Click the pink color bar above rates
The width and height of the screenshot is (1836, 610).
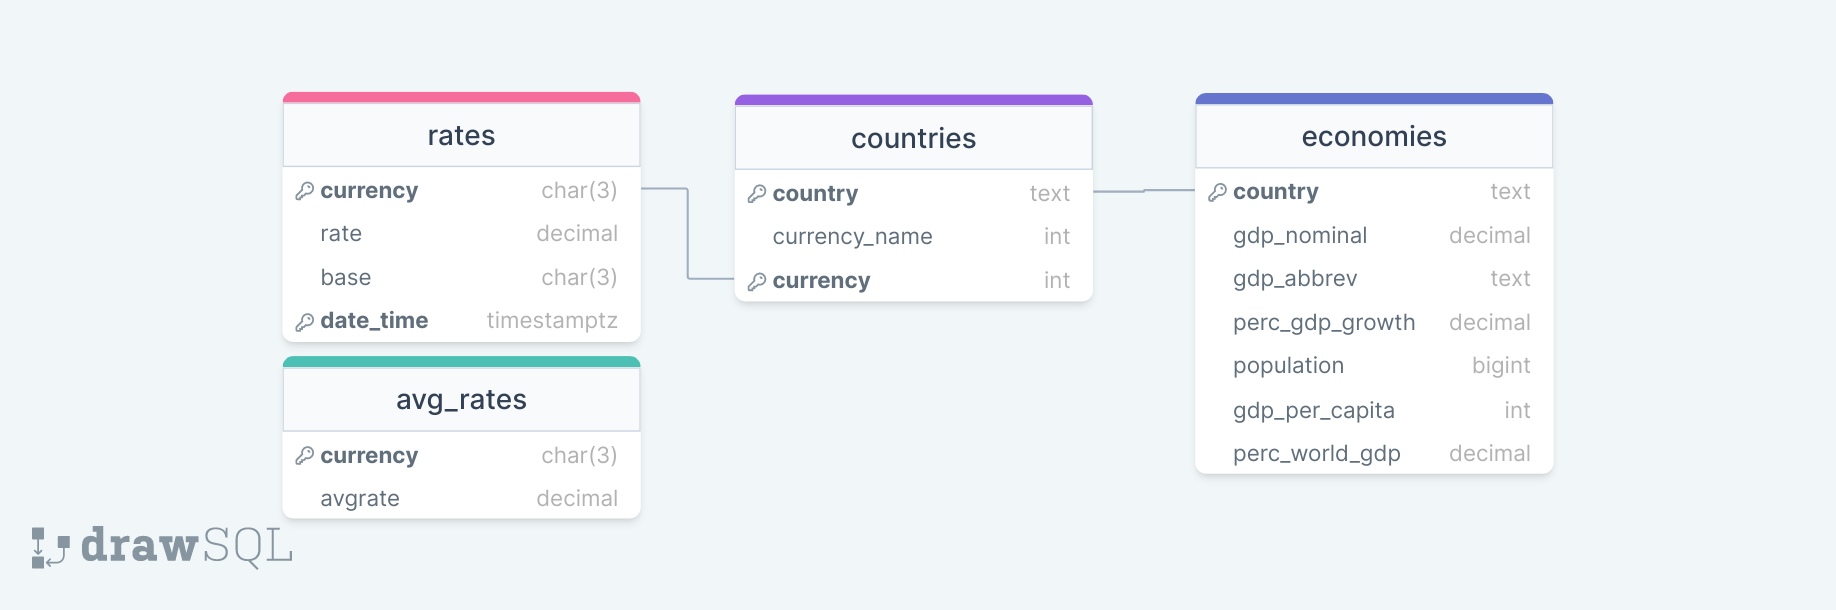click(x=461, y=98)
